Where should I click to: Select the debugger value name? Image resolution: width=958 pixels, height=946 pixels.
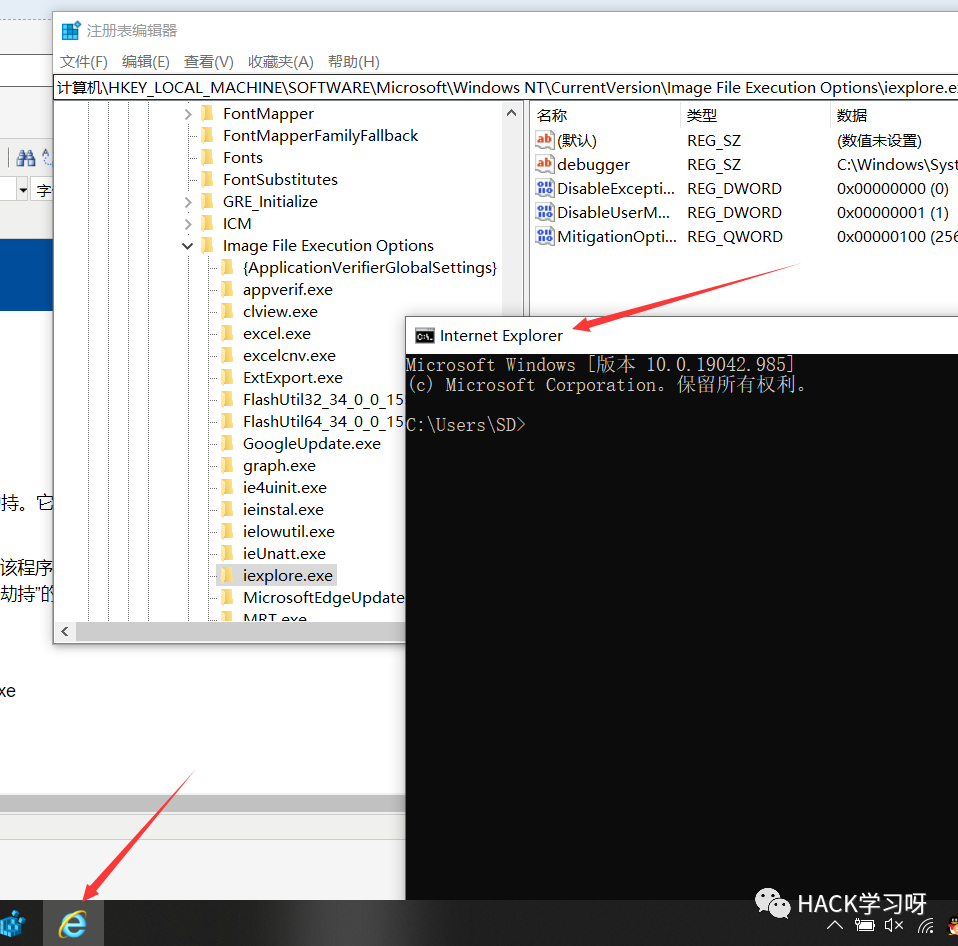point(593,165)
